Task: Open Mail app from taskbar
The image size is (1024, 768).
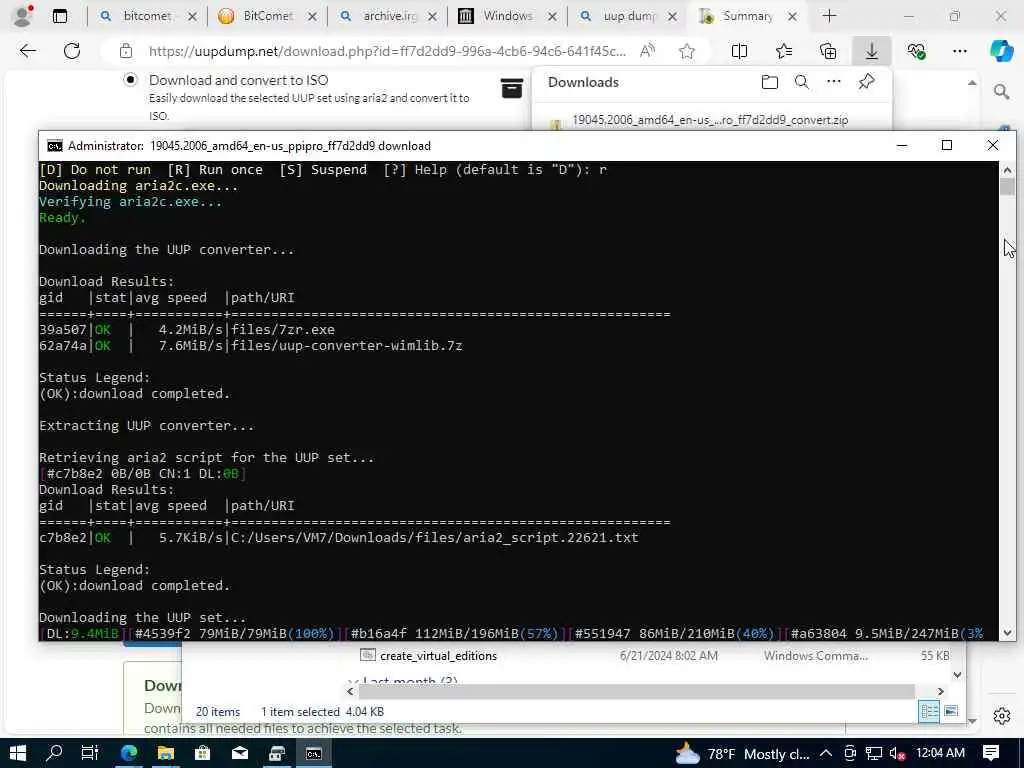Action: pos(240,754)
